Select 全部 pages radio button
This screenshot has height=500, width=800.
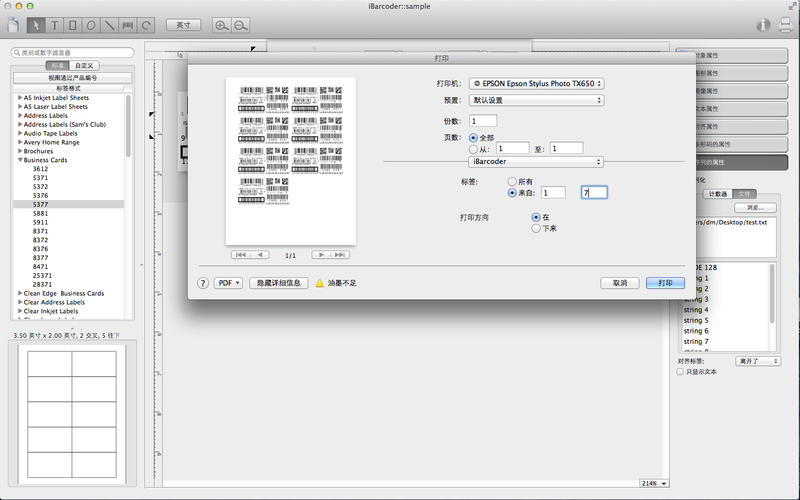(x=473, y=138)
